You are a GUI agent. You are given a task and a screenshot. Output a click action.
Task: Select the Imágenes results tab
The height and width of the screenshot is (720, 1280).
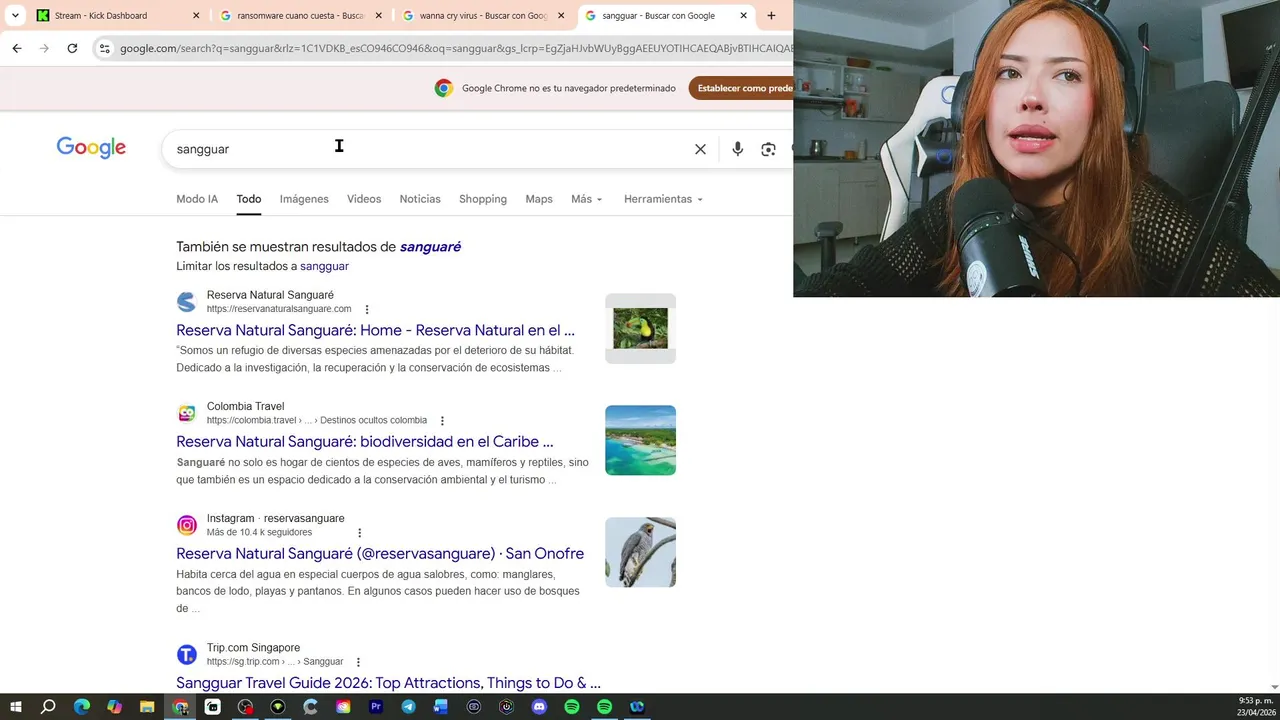[304, 199]
